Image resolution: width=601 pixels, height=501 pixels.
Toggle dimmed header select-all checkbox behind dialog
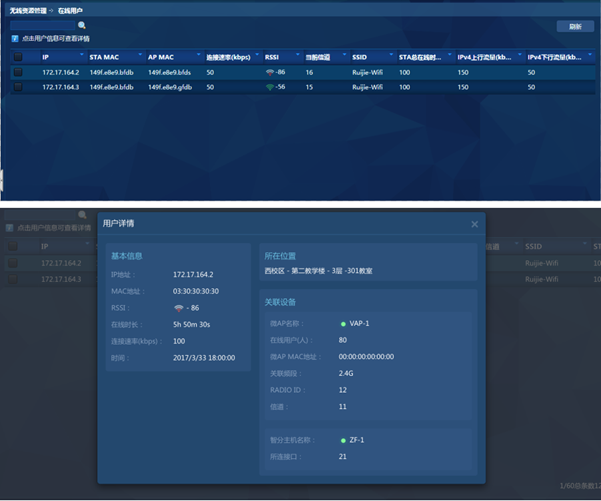(x=13, y=246)
